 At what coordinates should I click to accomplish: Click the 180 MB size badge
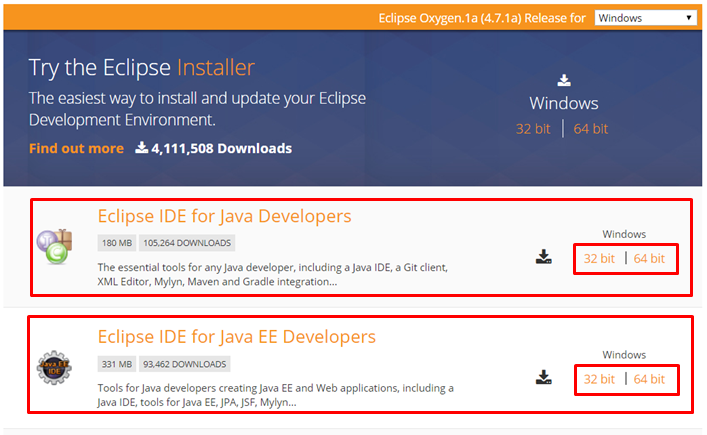(x=116, y=243)
